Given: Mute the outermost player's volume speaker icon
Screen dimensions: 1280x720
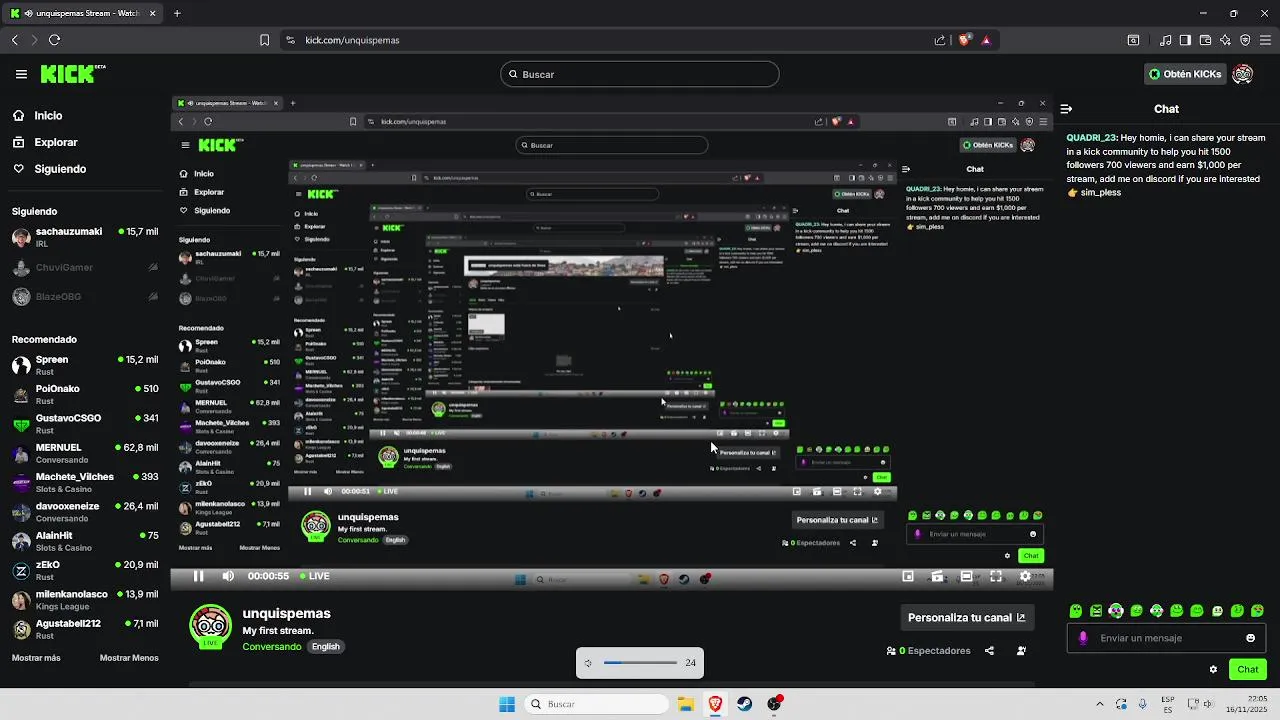Looking at the screenshot, I should 228,576.
